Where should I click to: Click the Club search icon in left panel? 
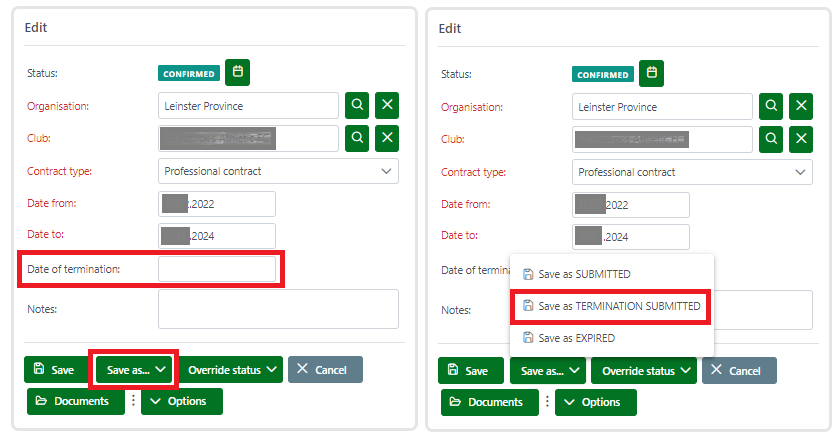tap(358, 138)
